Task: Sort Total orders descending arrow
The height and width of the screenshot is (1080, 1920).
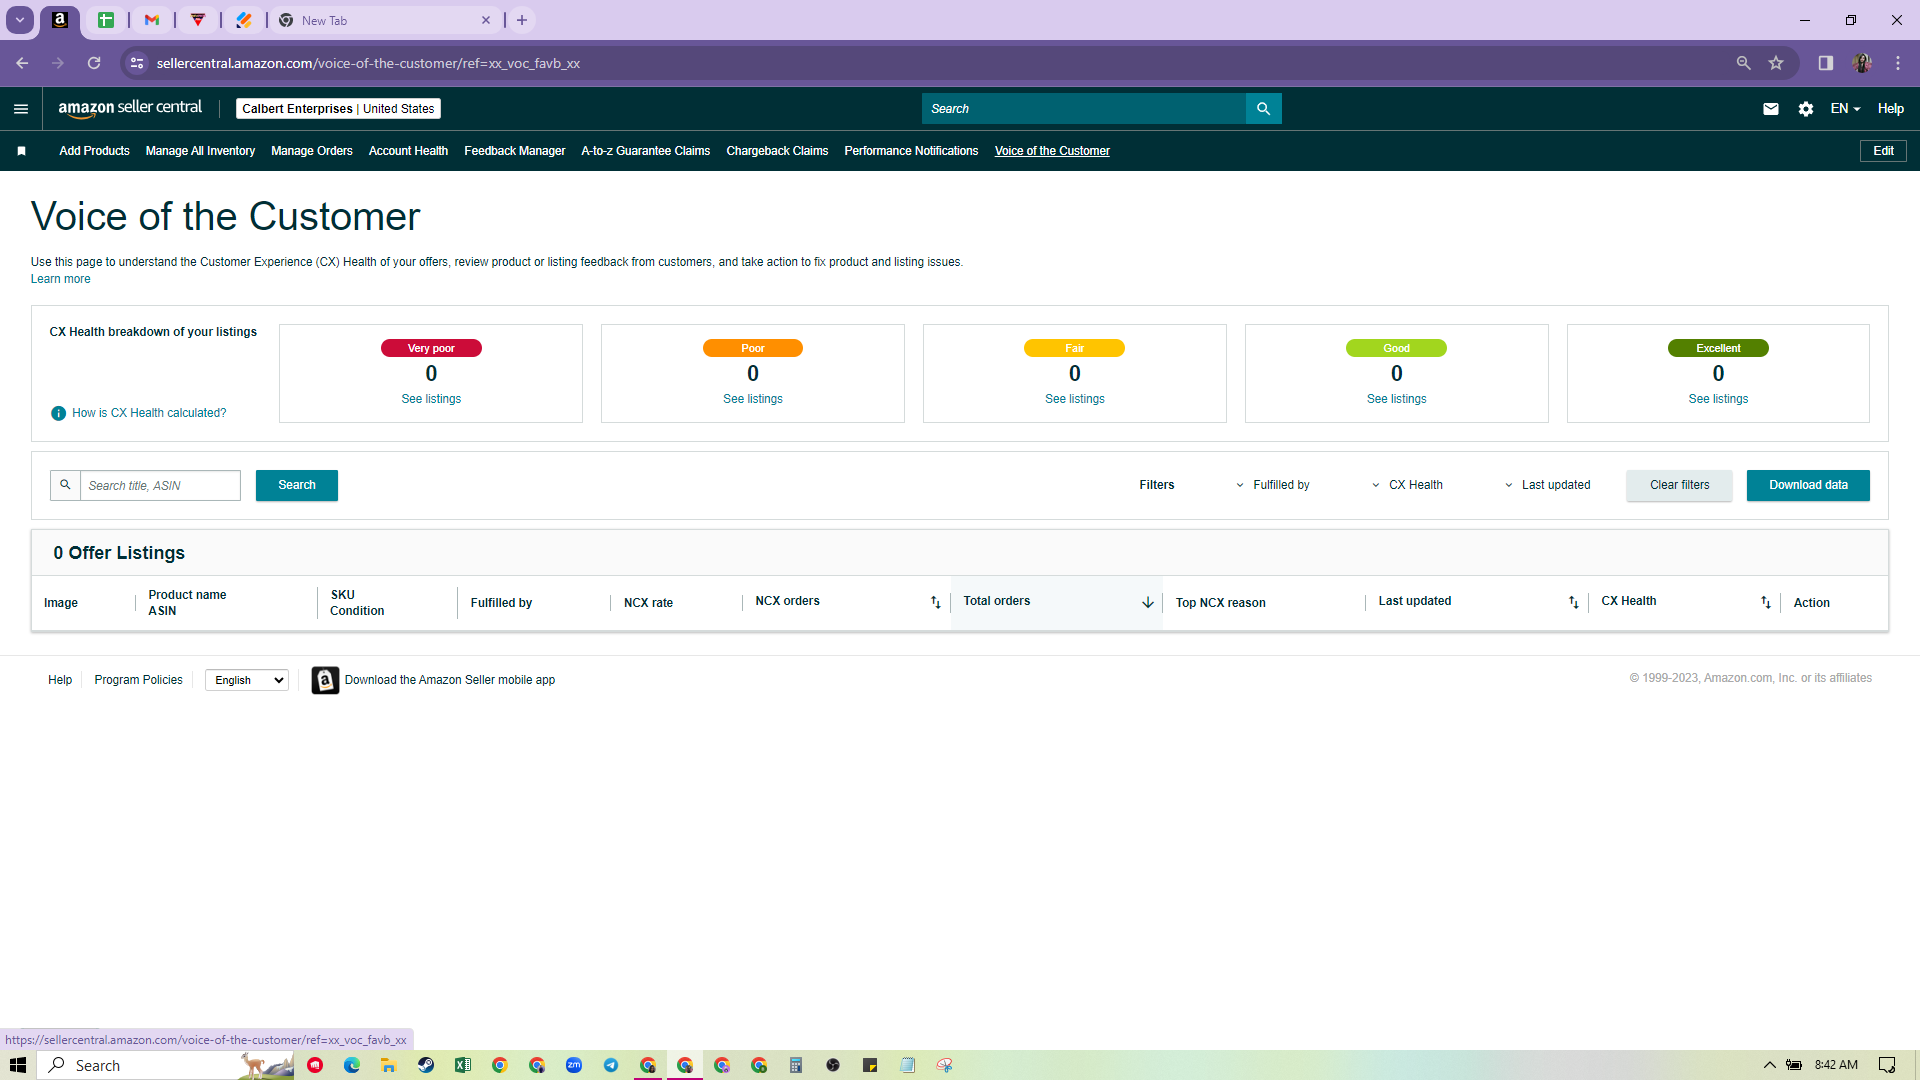Action: 1147,602
